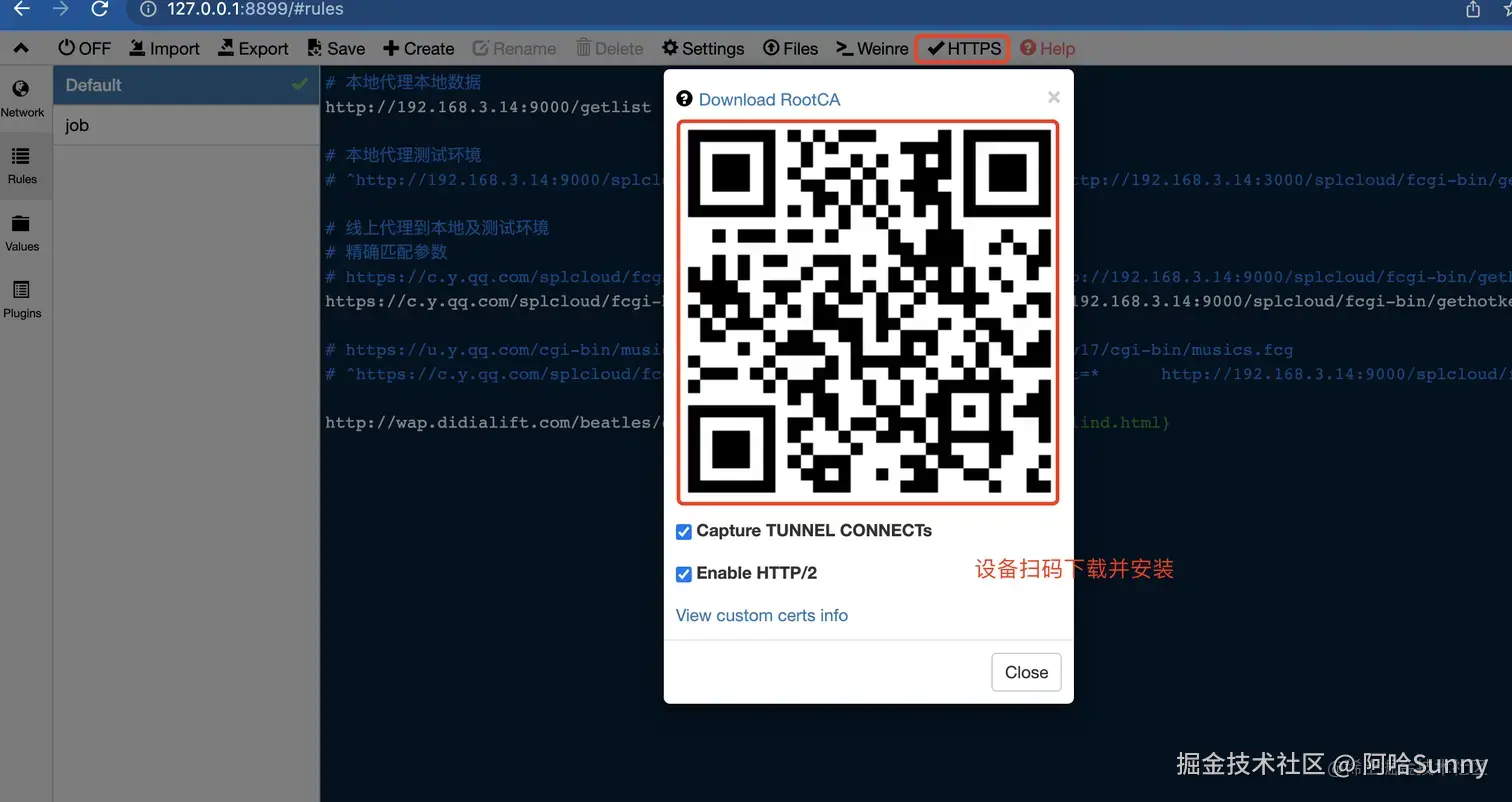Open the Files menu

[790, 48]
